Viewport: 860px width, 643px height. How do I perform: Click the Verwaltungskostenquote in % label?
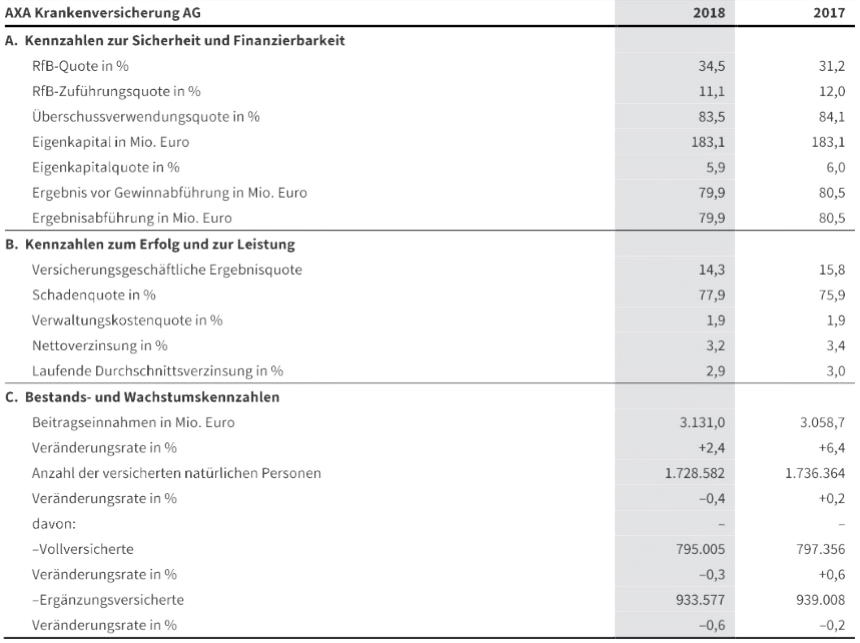127,320
